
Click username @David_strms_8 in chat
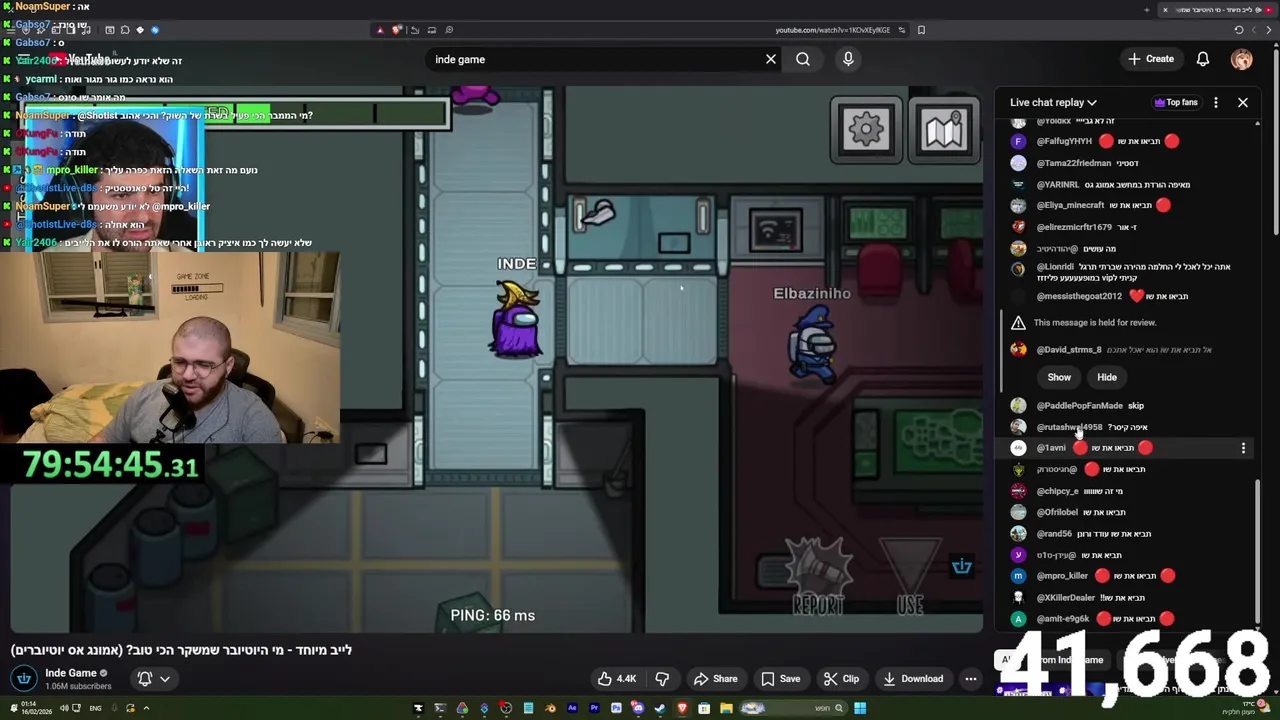point(1069,350)
